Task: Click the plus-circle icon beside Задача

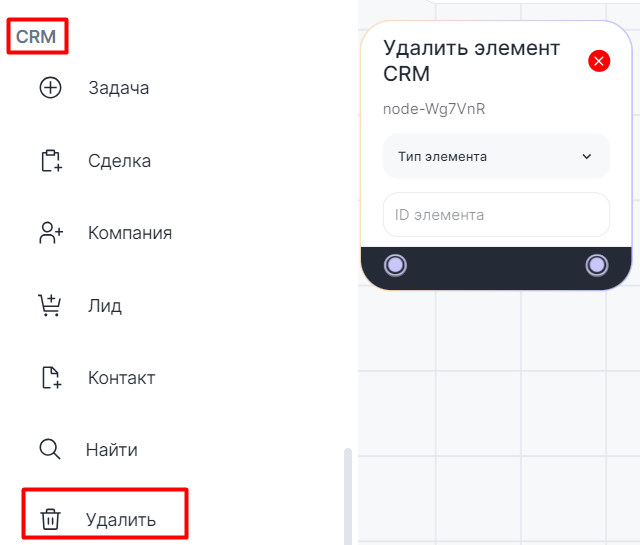Action: [50, 88]
